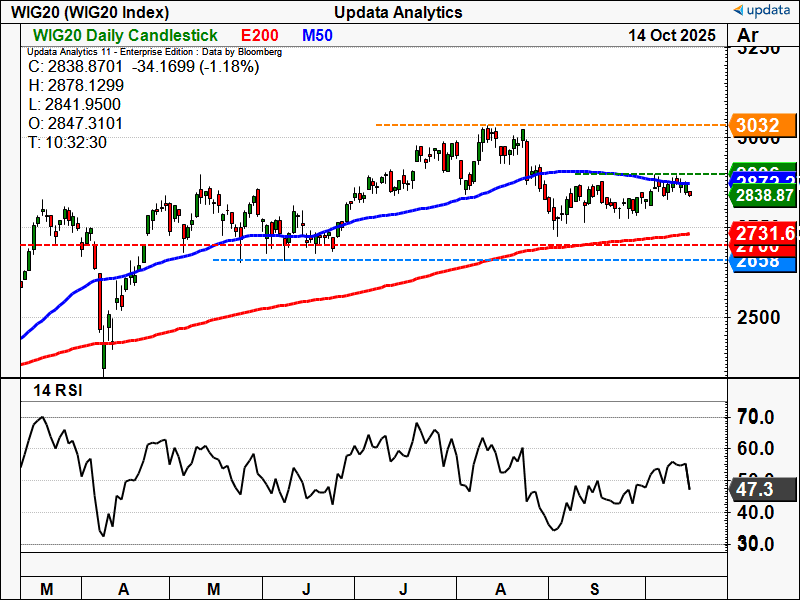Screen dimensions: 800x600
Task: Click the 'Ar' scale label at top right
Action: click(746, 36)
